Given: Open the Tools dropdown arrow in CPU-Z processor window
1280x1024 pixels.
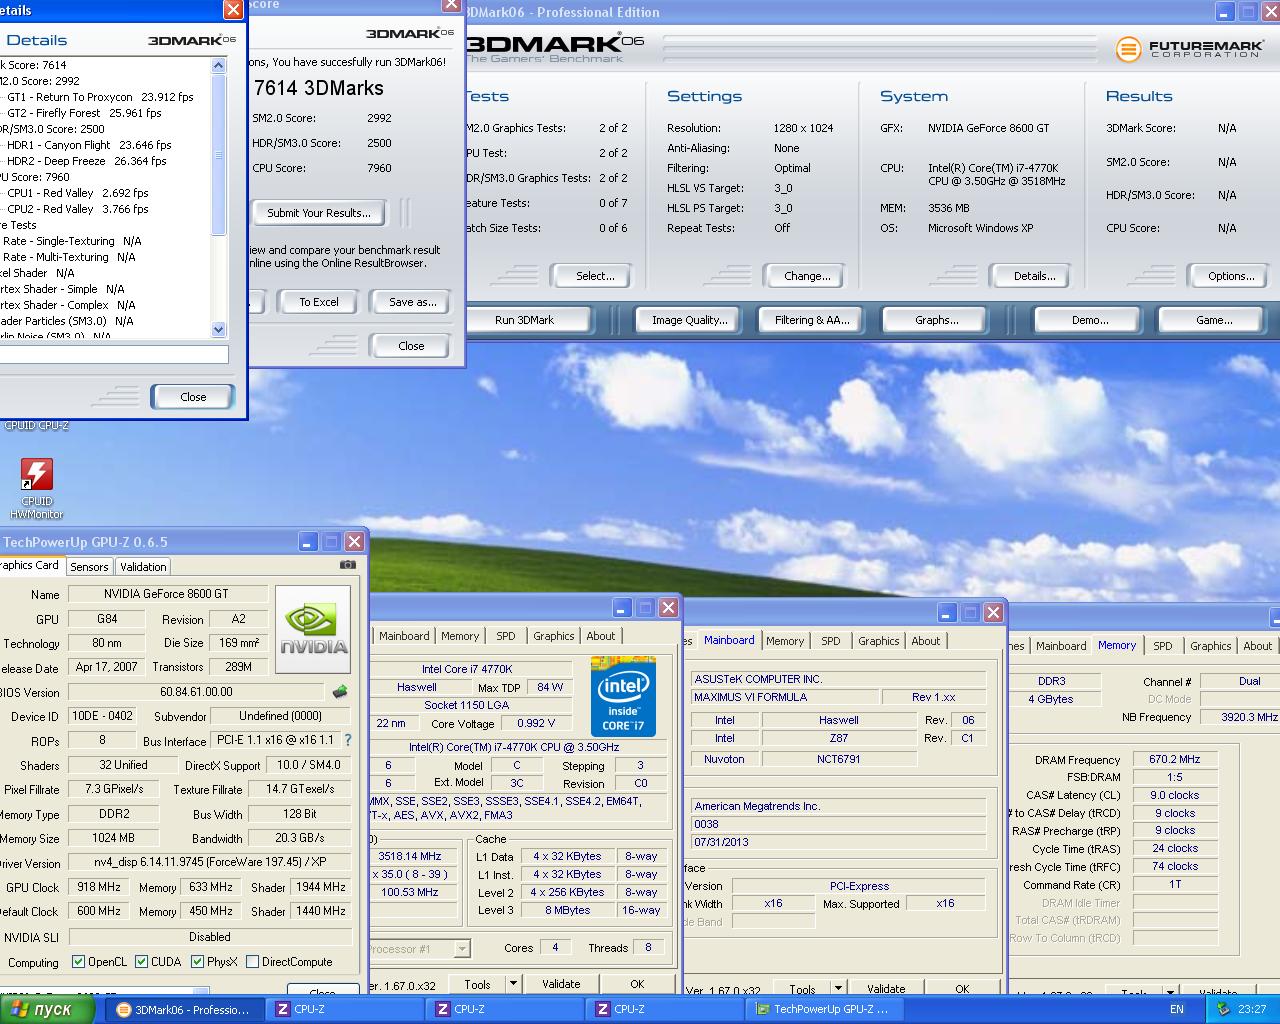Looking at the screenshot, I should [513, 984].
